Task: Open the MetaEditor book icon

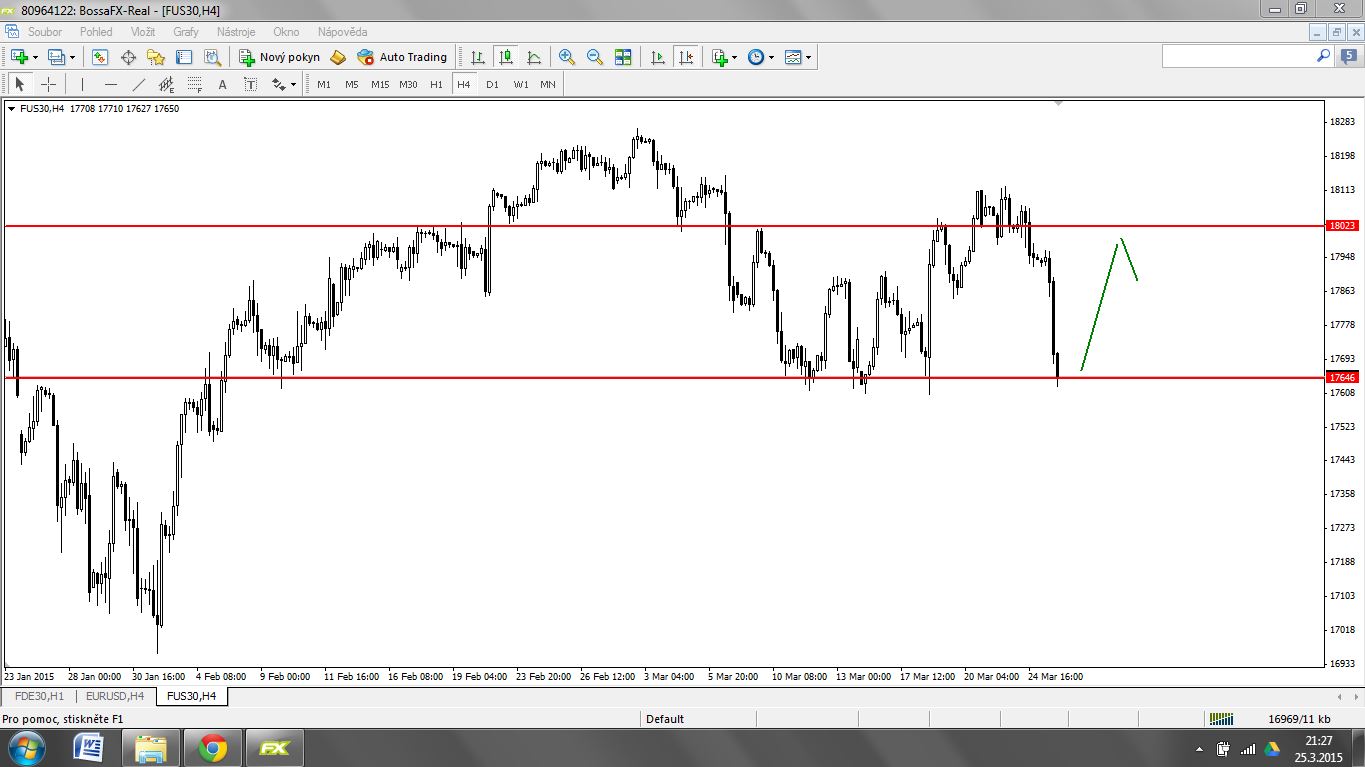Action: click(338, 57)
